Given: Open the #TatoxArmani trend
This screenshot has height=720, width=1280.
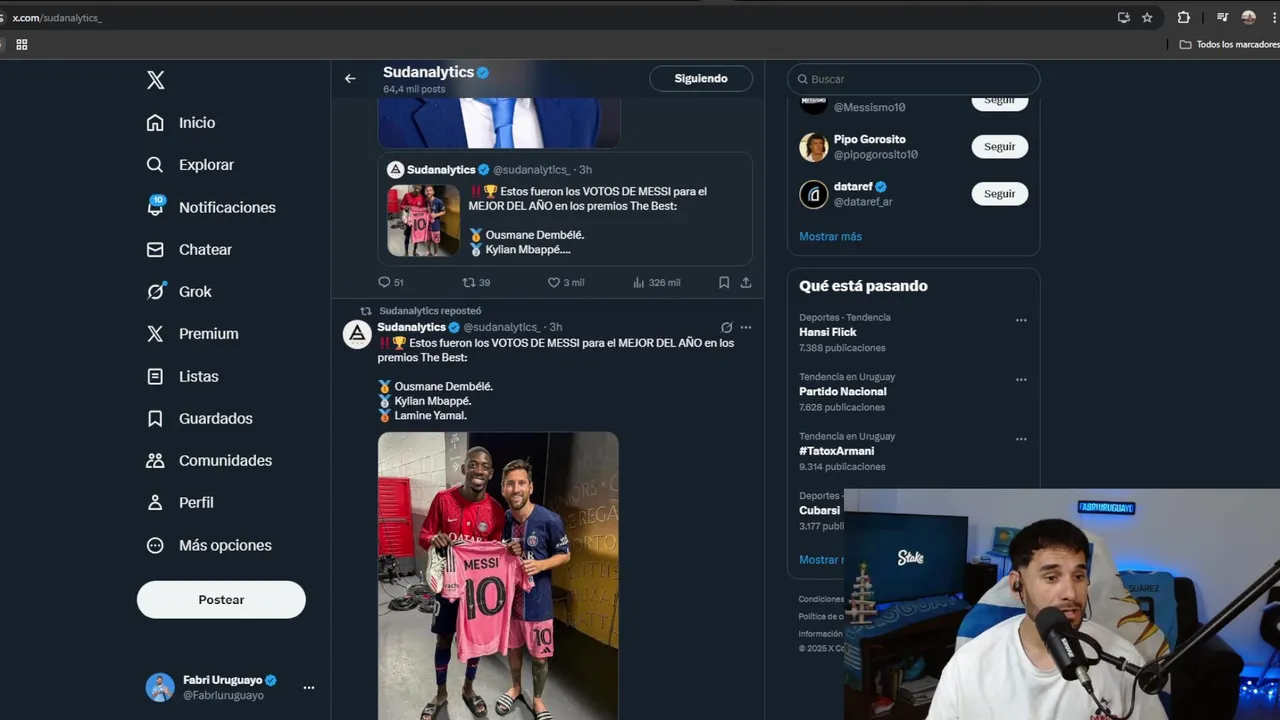Looking at the screenshot, I should pyautogui.click(x=837, y=451).
